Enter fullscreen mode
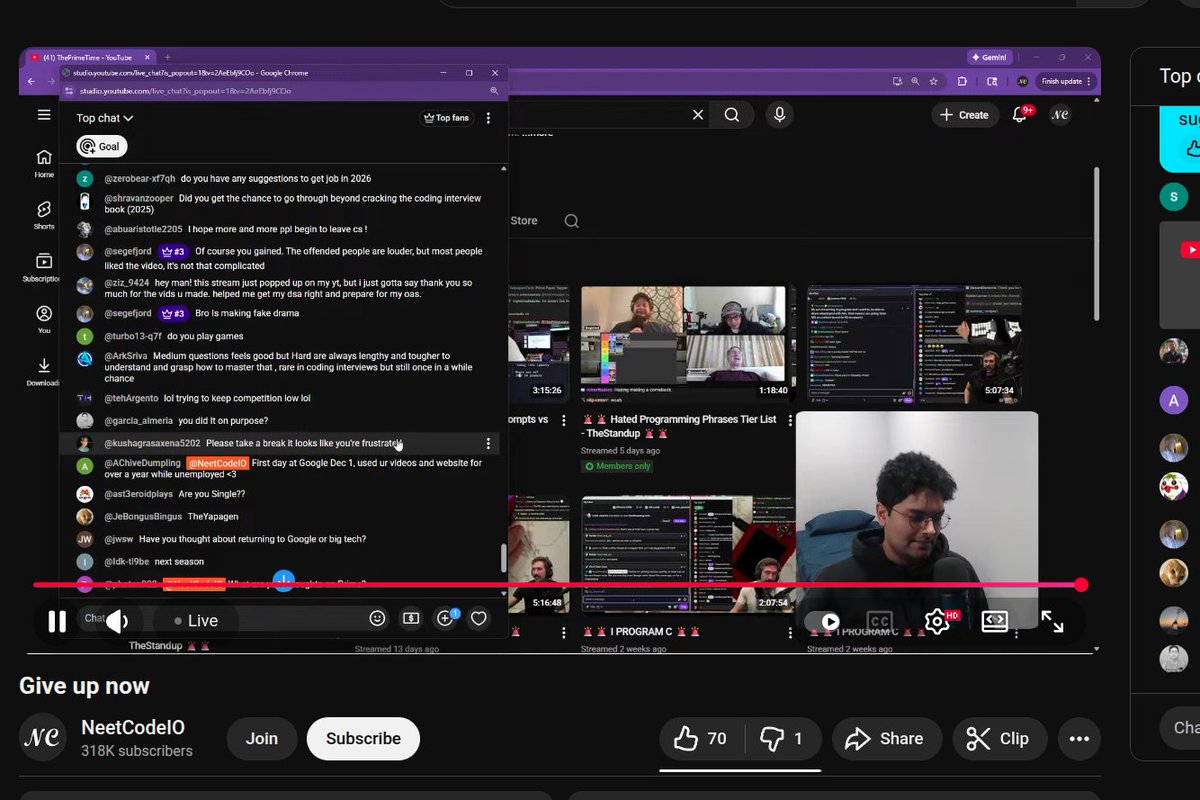Viewport: 1200px width, 800px height. (x=1052, y=621)
